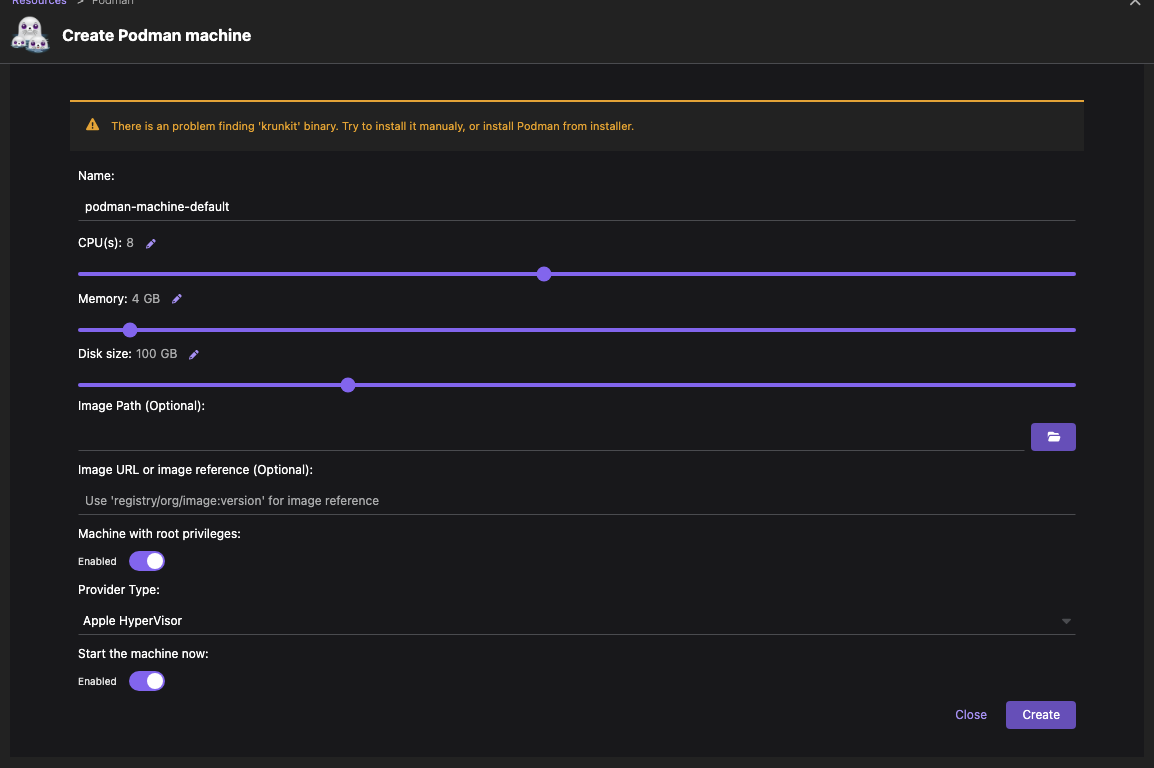Open the Provider Type dropdown
The width and height of the screenshot is (1154, 768).
pyautogui.click(x=576, y=621)
